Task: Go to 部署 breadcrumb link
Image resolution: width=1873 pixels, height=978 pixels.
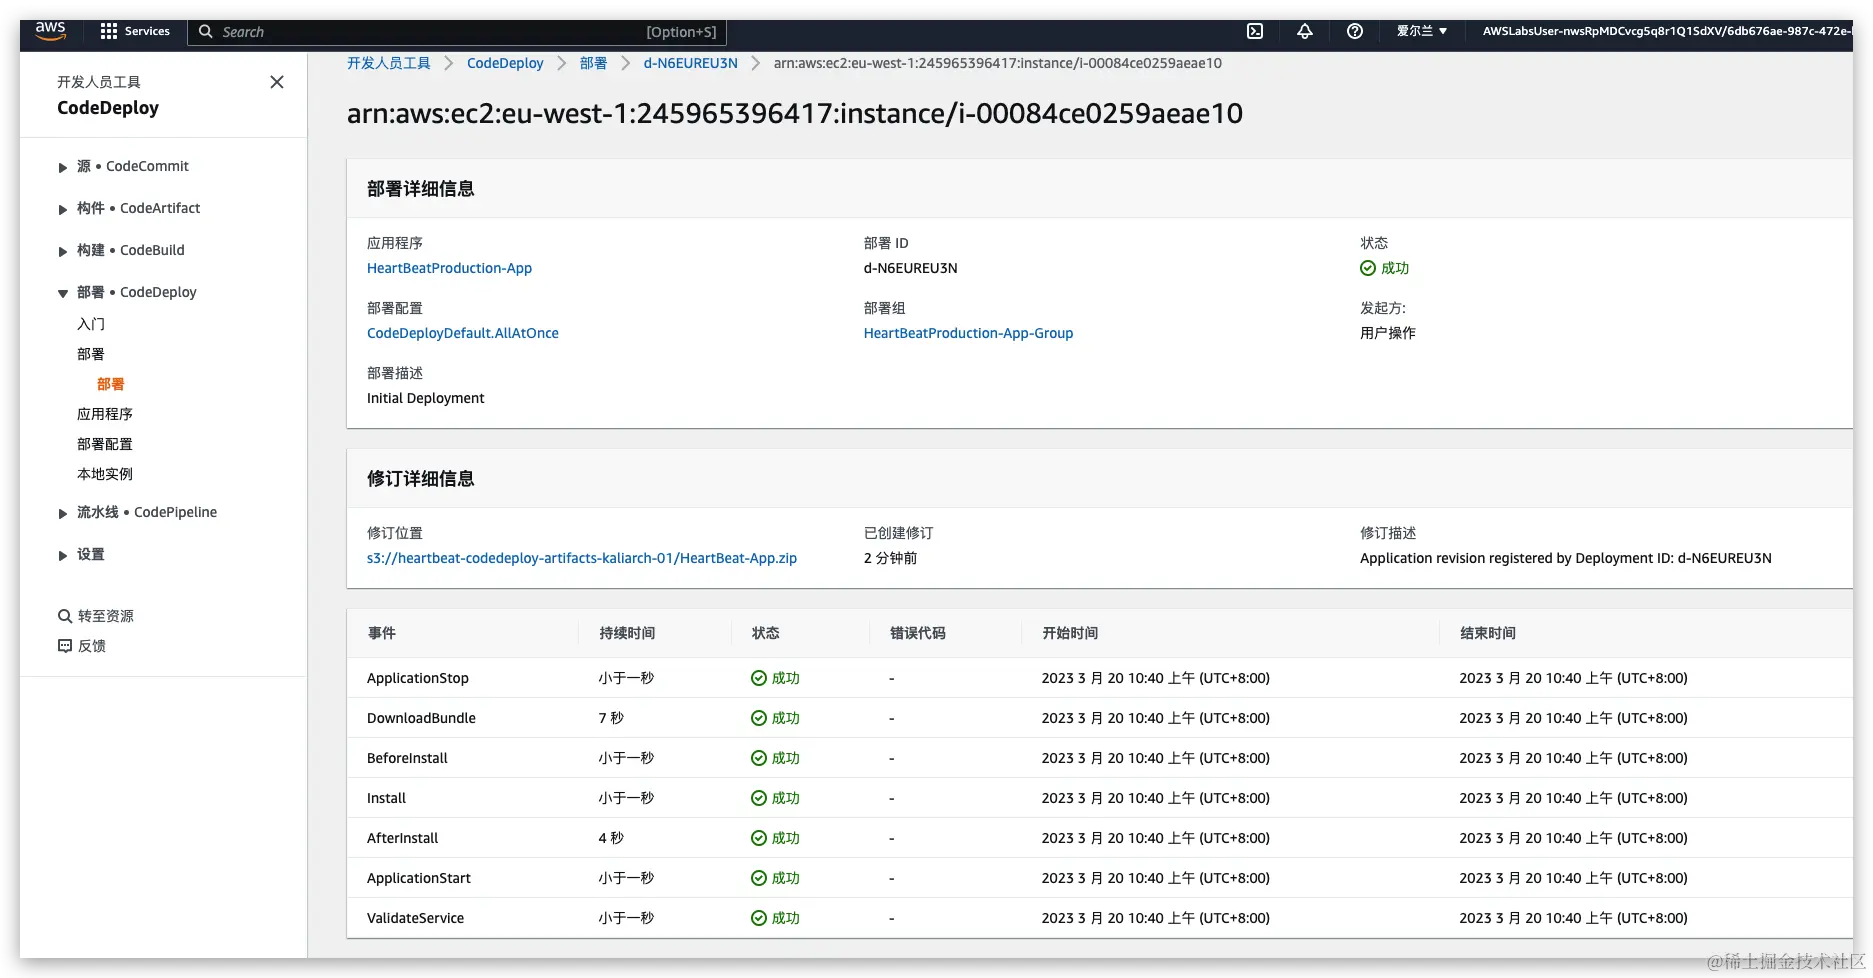Action: click(594, 63)
